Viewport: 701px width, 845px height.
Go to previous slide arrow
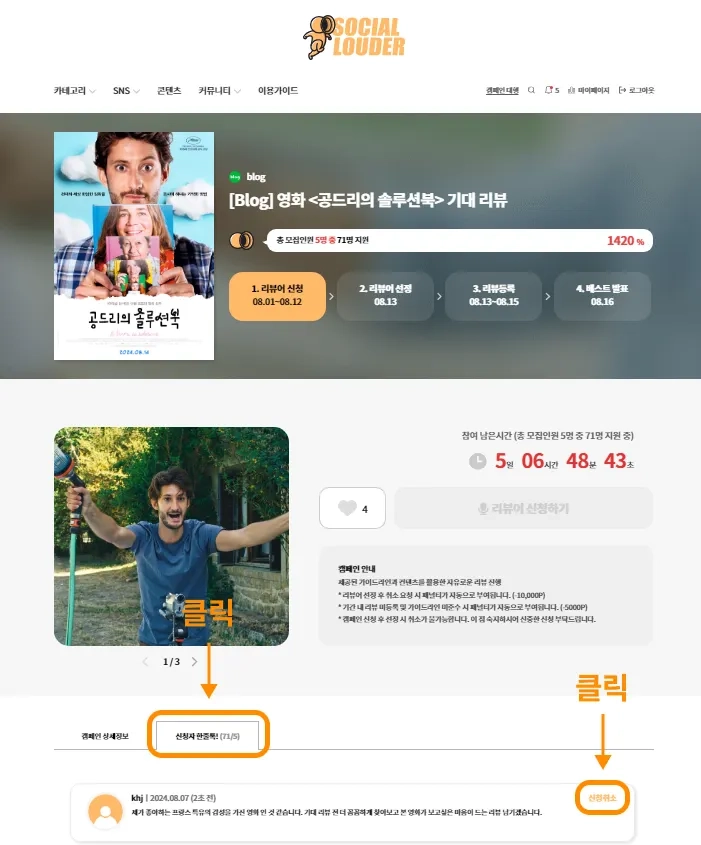pos(145,662)
